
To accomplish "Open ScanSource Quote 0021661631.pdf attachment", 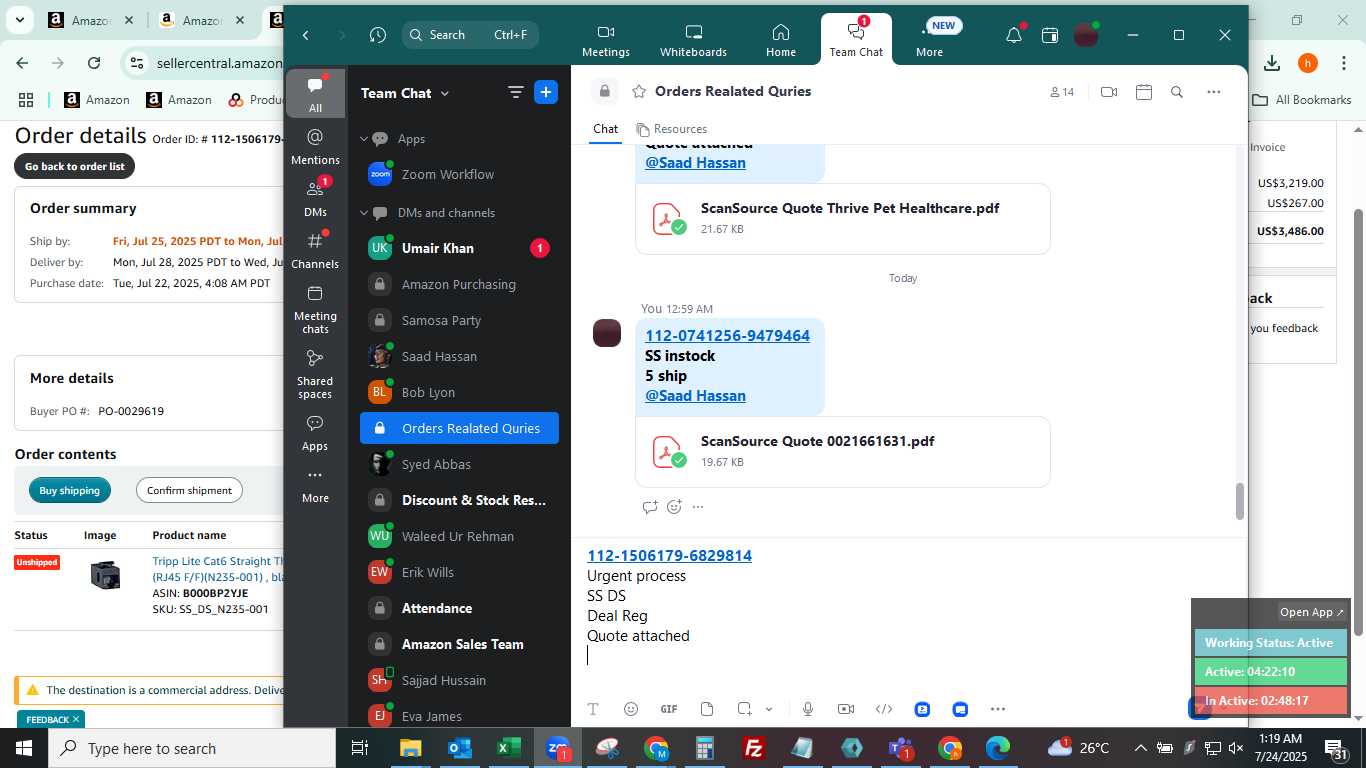I will click(x=842, y=451).
